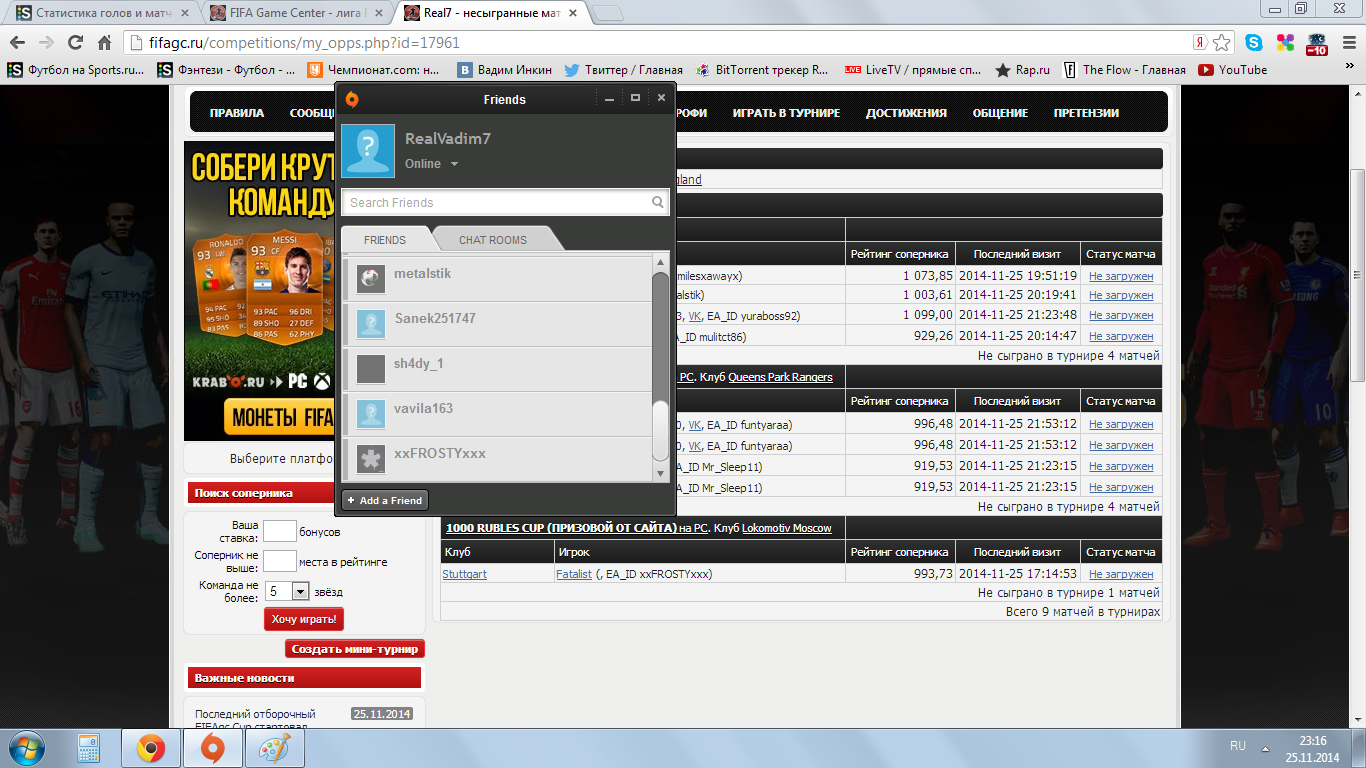Click Создать мини-турнир button
Viewport: 1366px width, 768px height.
(354, 649)
